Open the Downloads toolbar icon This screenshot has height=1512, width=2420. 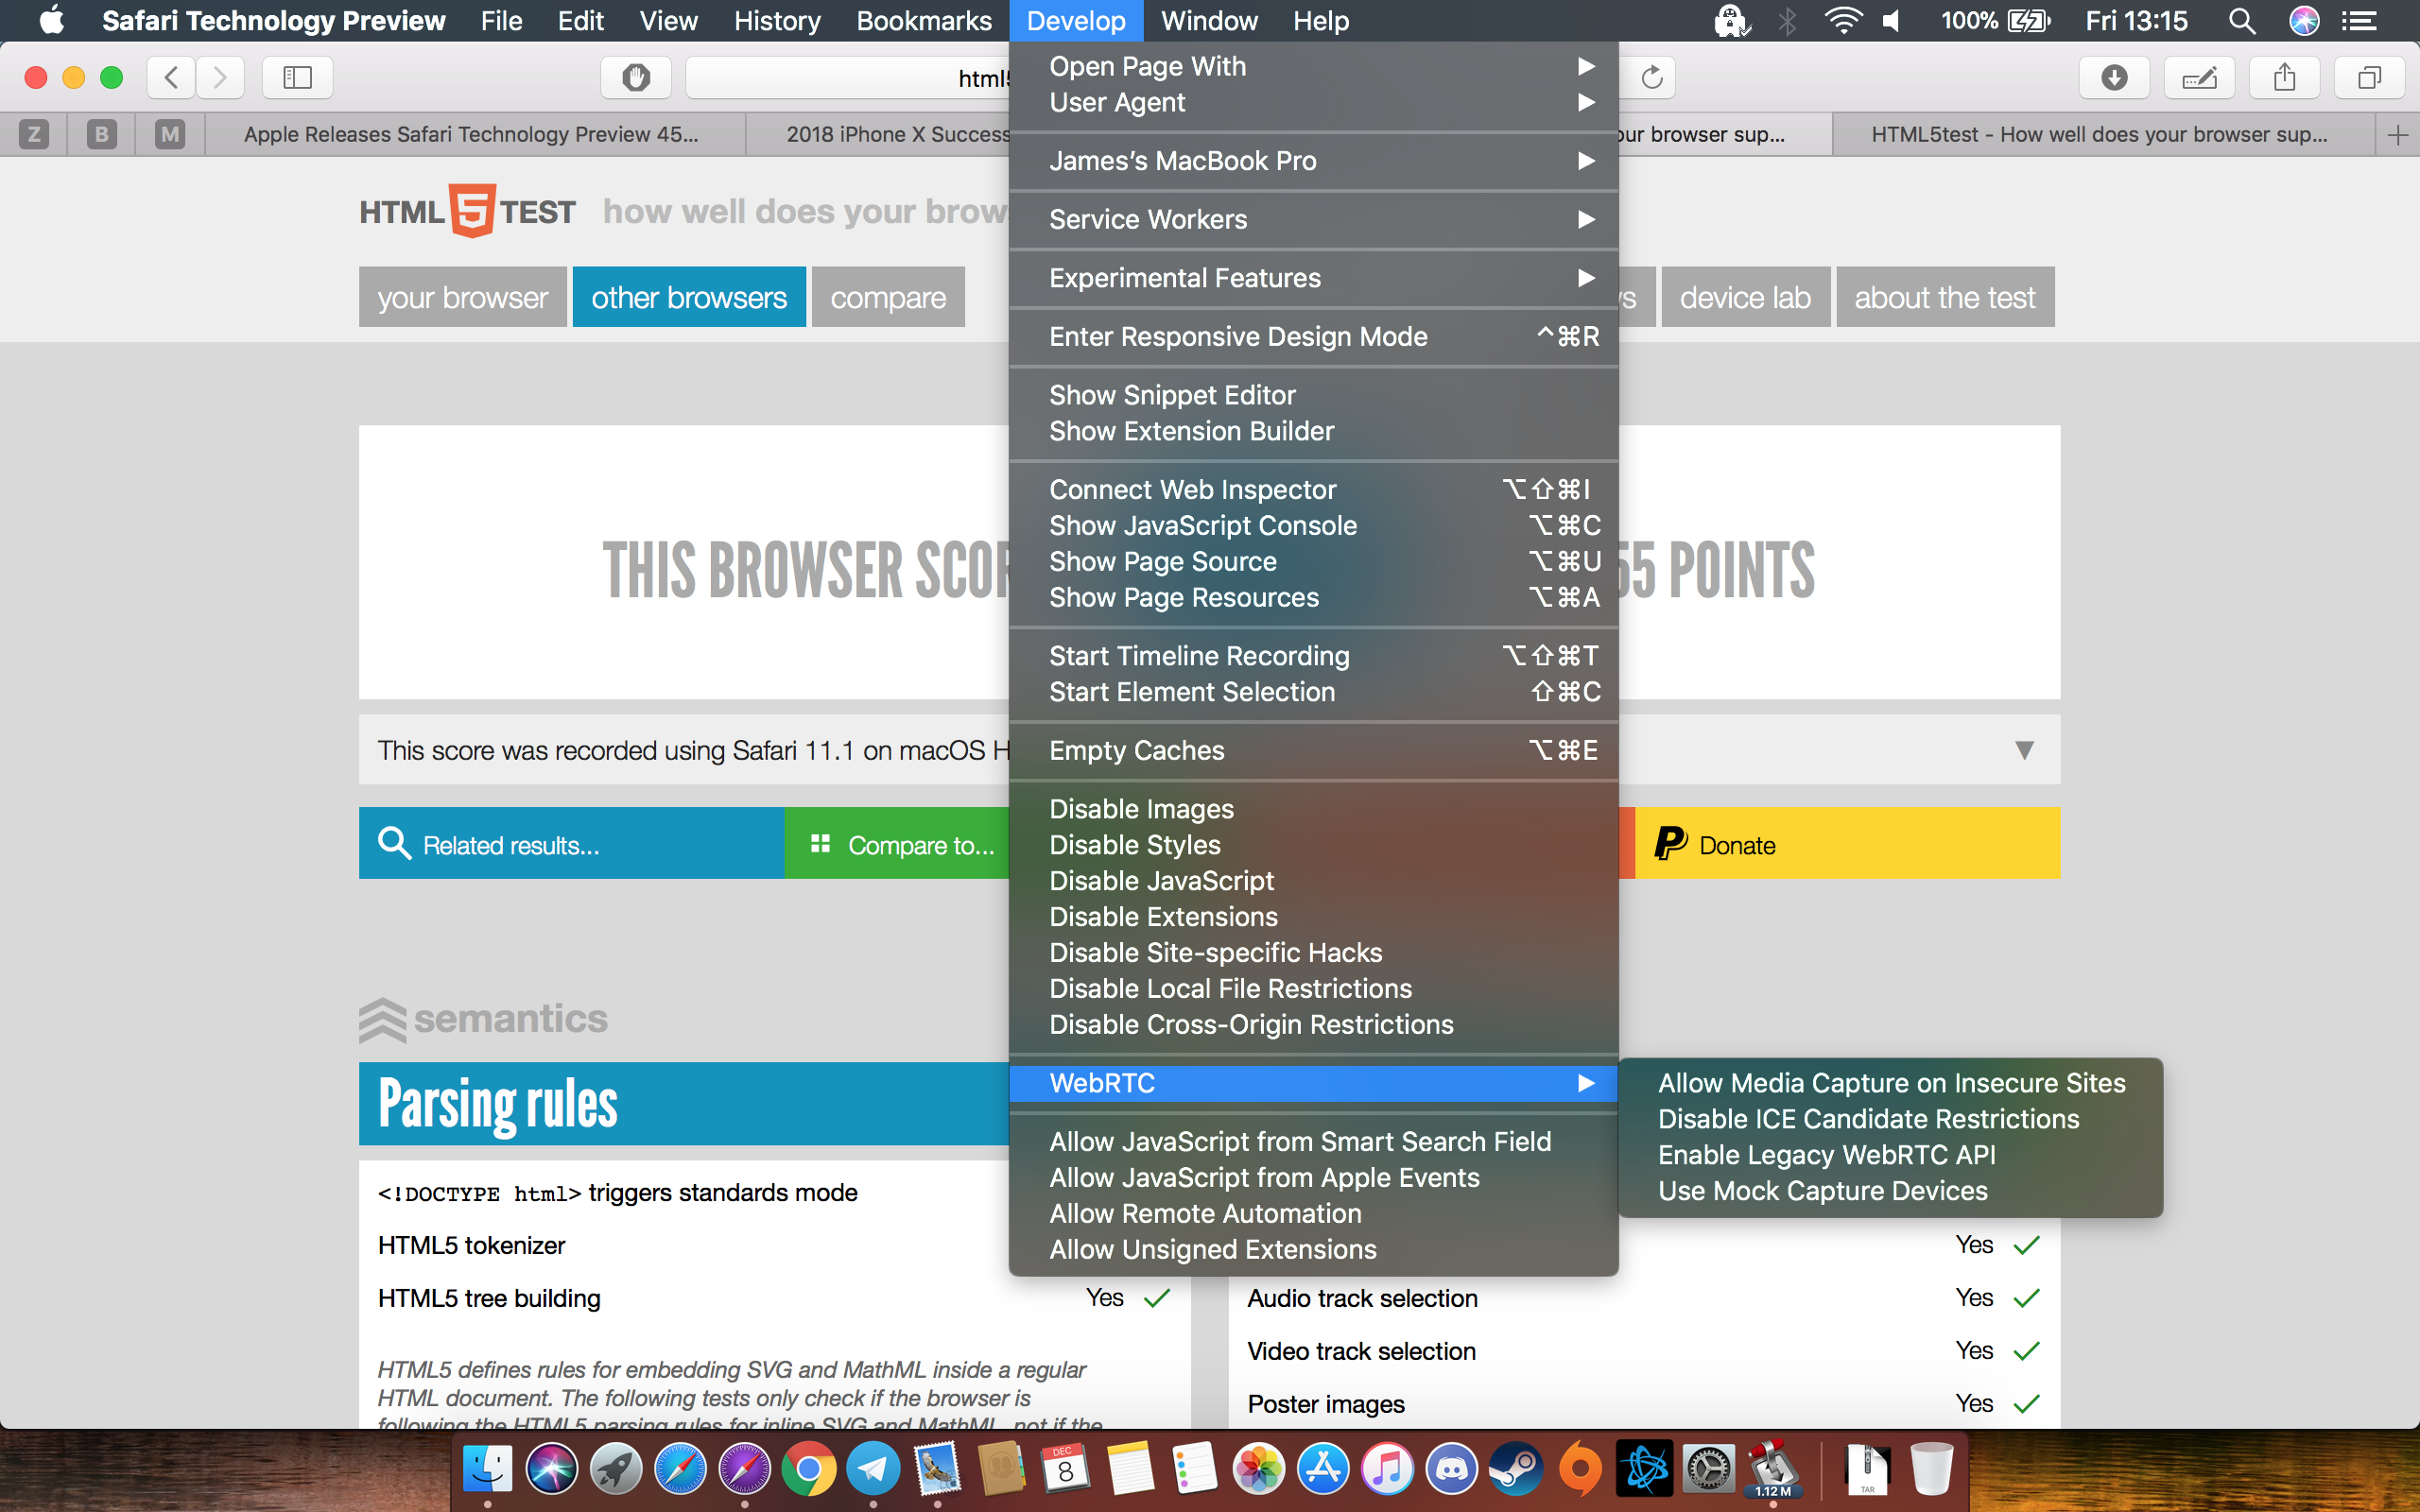[2114, 77]
